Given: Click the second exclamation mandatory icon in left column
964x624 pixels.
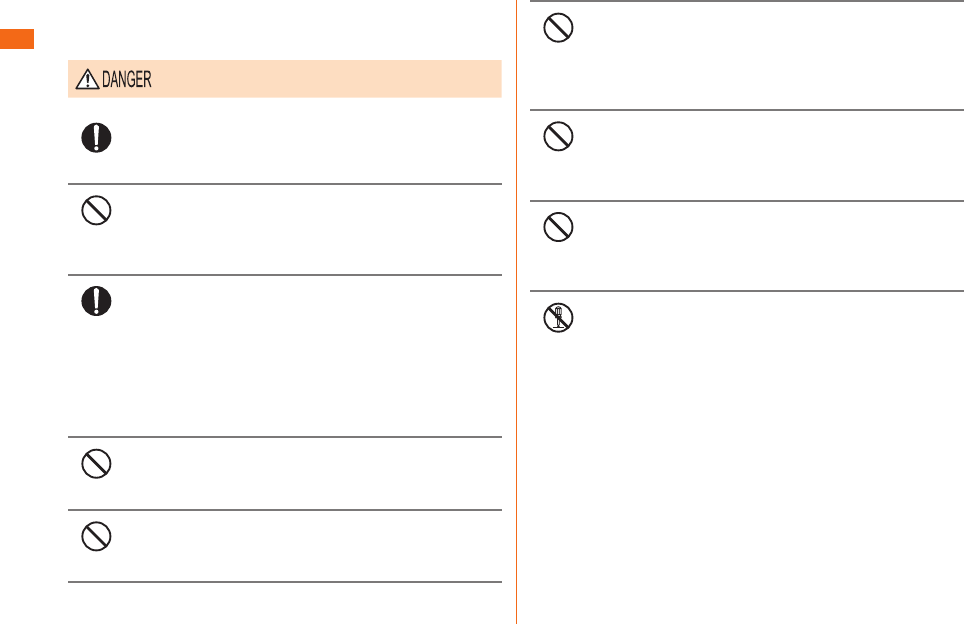Looking at the screenshot, I should coord(97,301).
